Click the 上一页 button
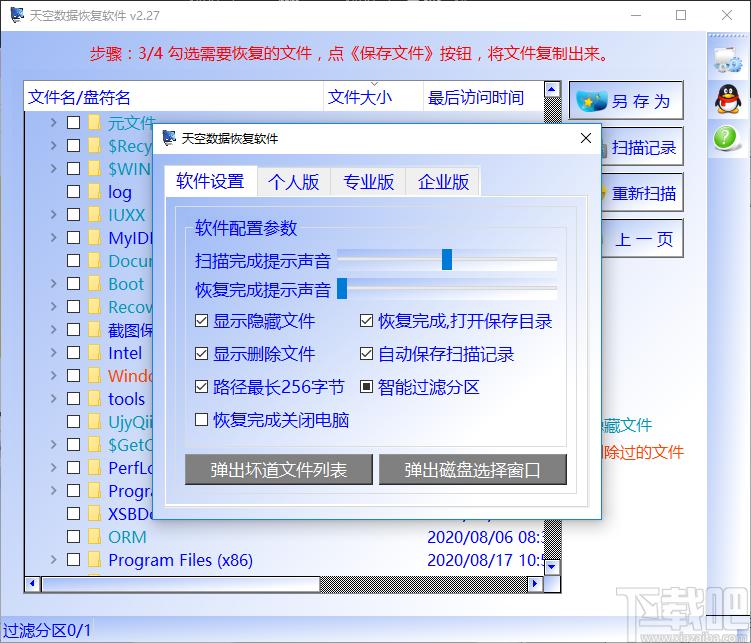751x643 pixels. [642, 239]
